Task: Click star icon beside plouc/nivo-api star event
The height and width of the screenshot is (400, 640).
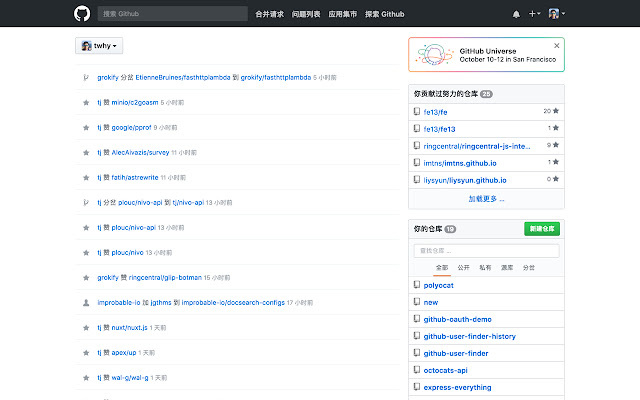Action: click(86, 228)
